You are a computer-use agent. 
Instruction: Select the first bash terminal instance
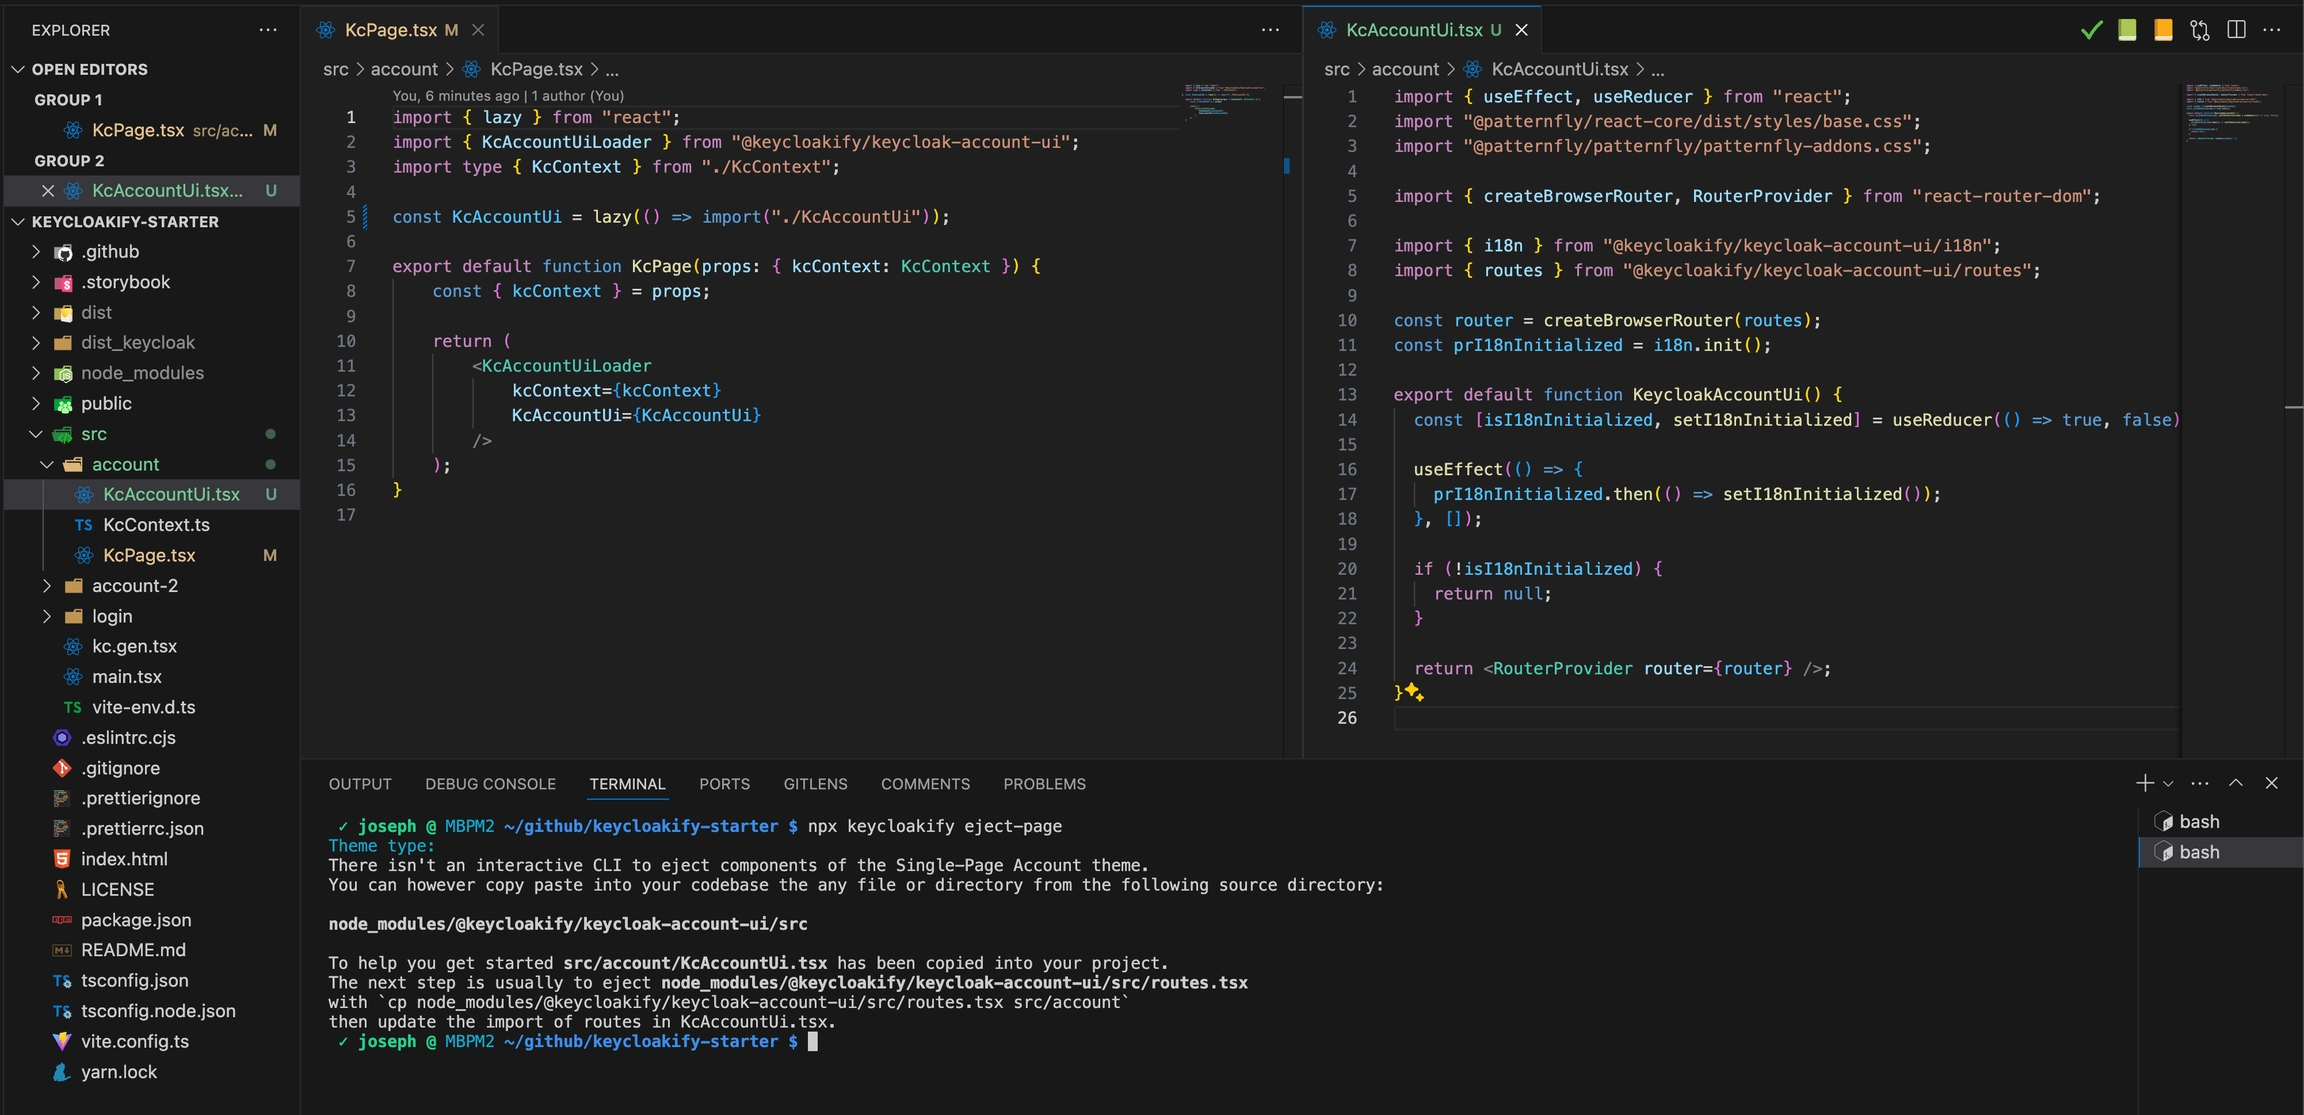click(2198, 822)
